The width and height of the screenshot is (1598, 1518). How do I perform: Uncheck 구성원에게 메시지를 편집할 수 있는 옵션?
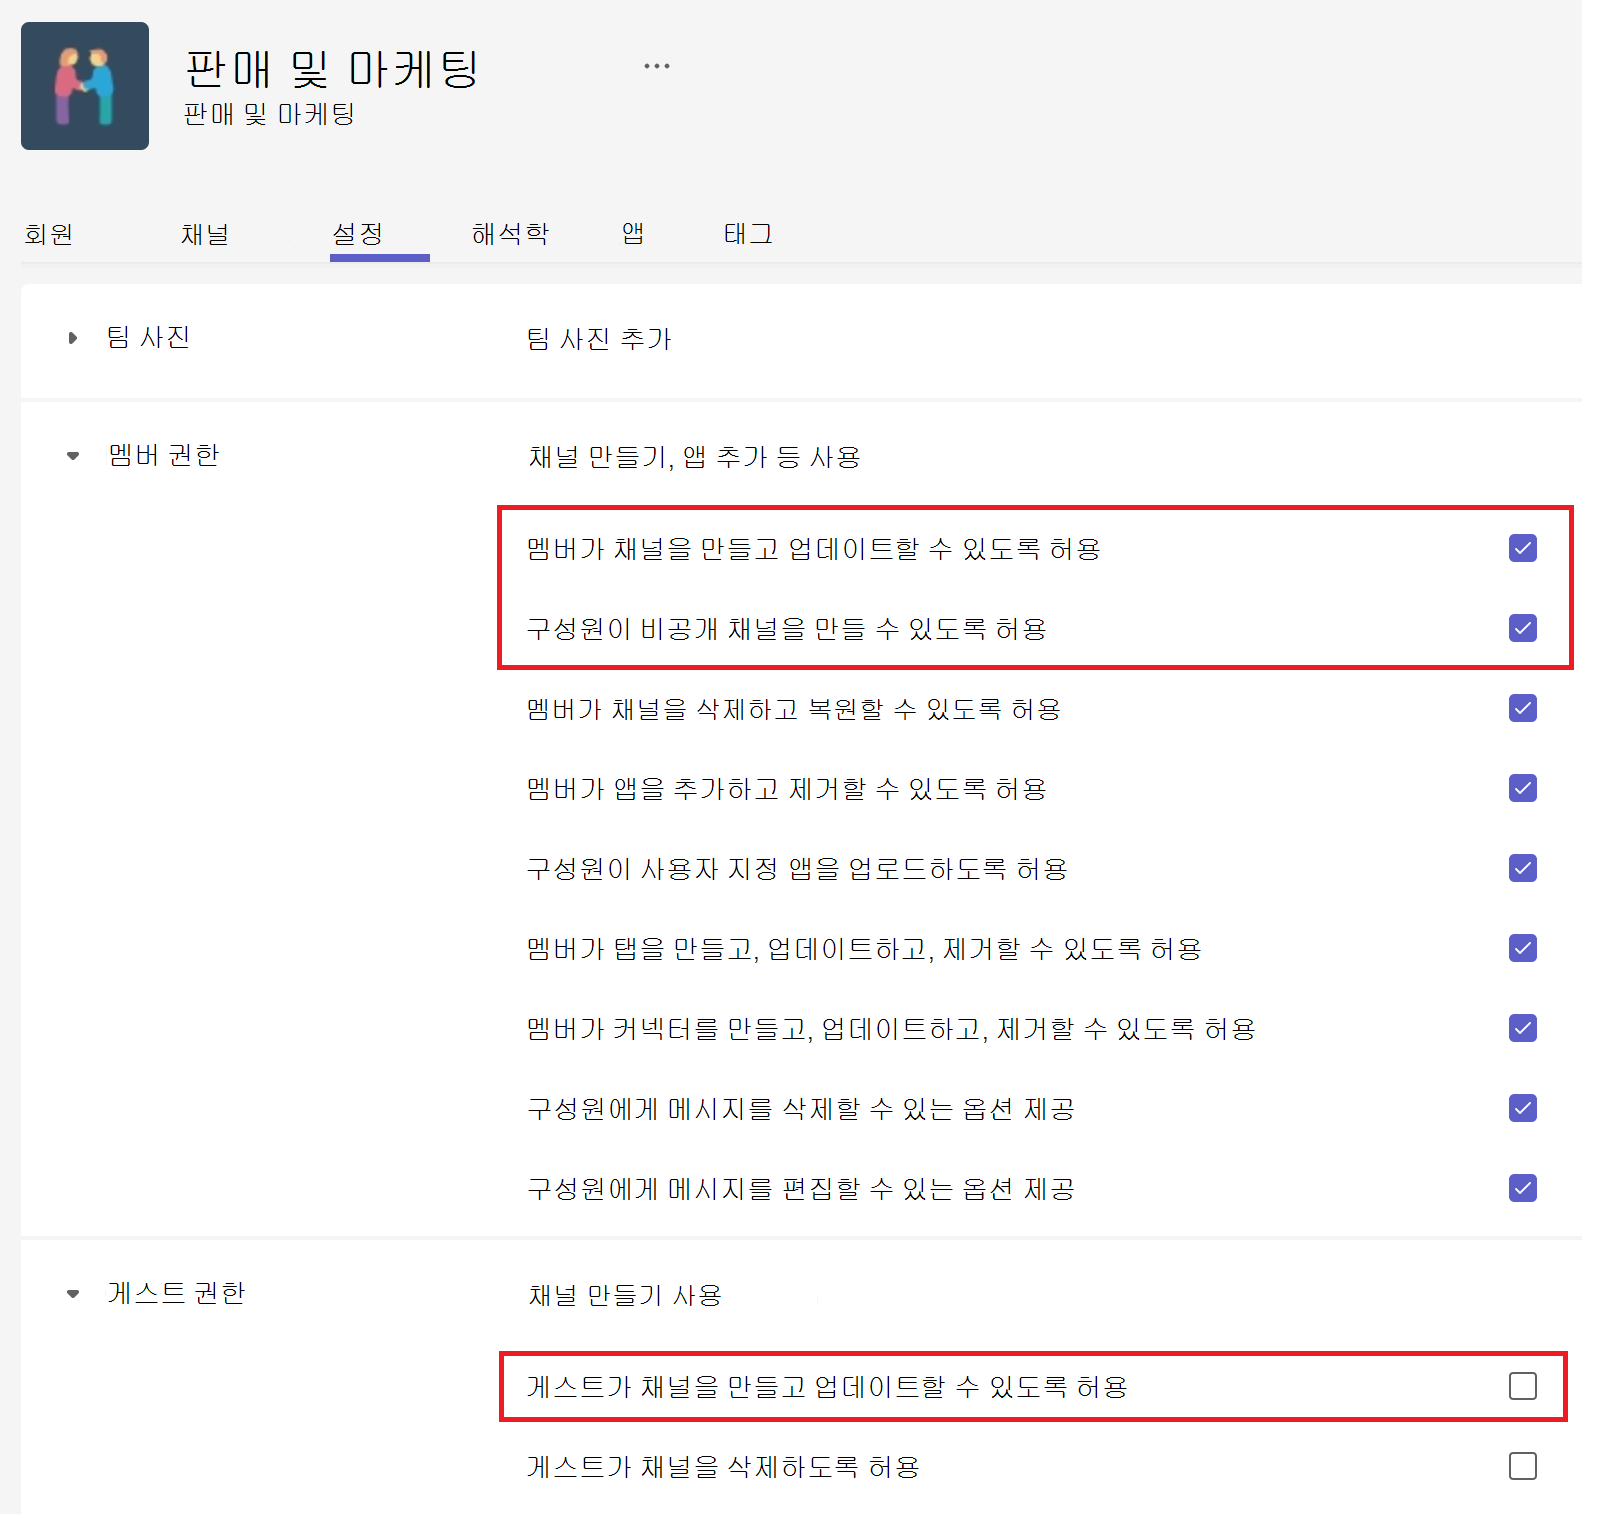pyautogui.click(x=1523, y=1188)
